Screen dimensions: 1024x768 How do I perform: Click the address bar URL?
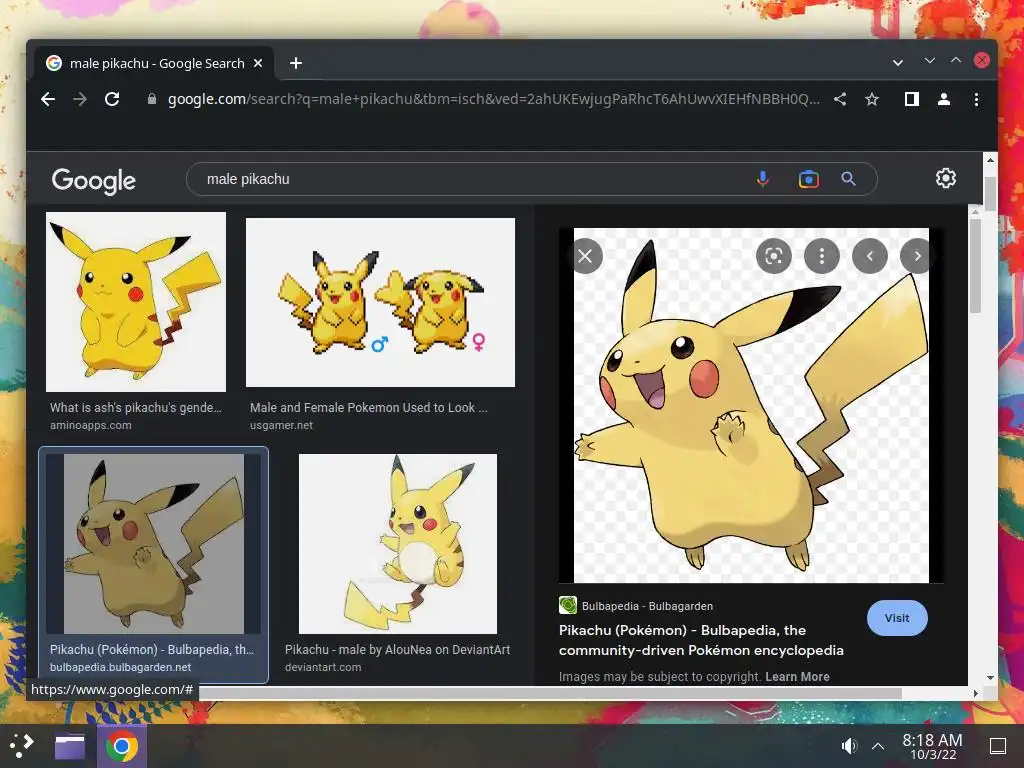click(494, 99)
